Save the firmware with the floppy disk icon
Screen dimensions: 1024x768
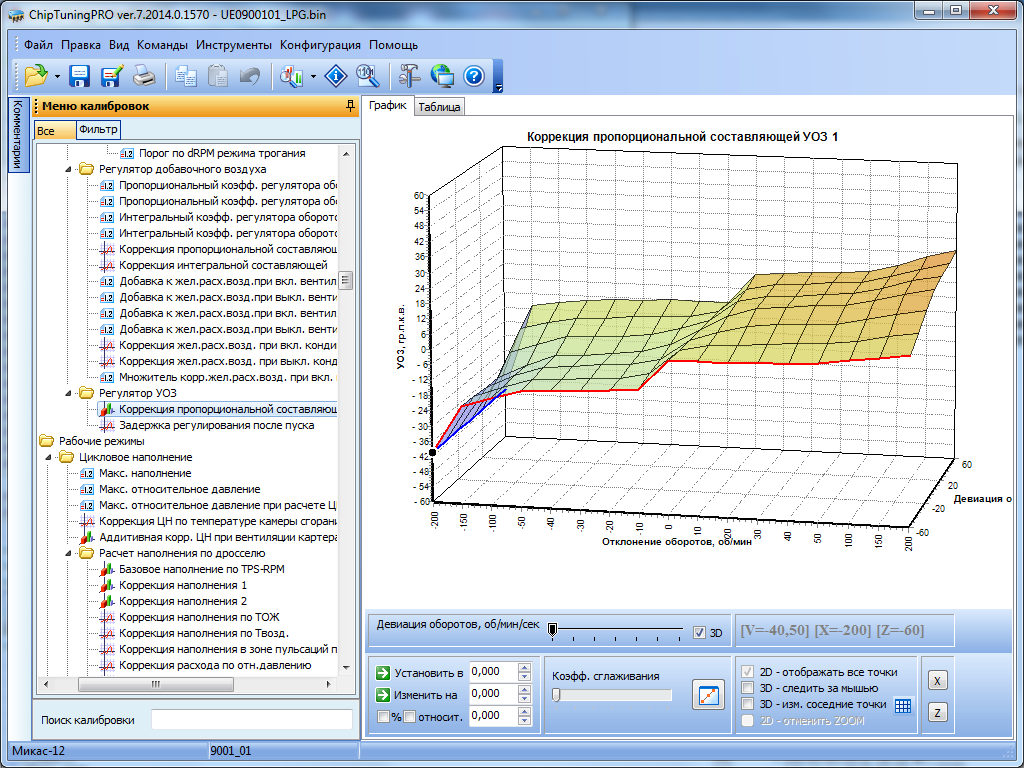(80, 75)
